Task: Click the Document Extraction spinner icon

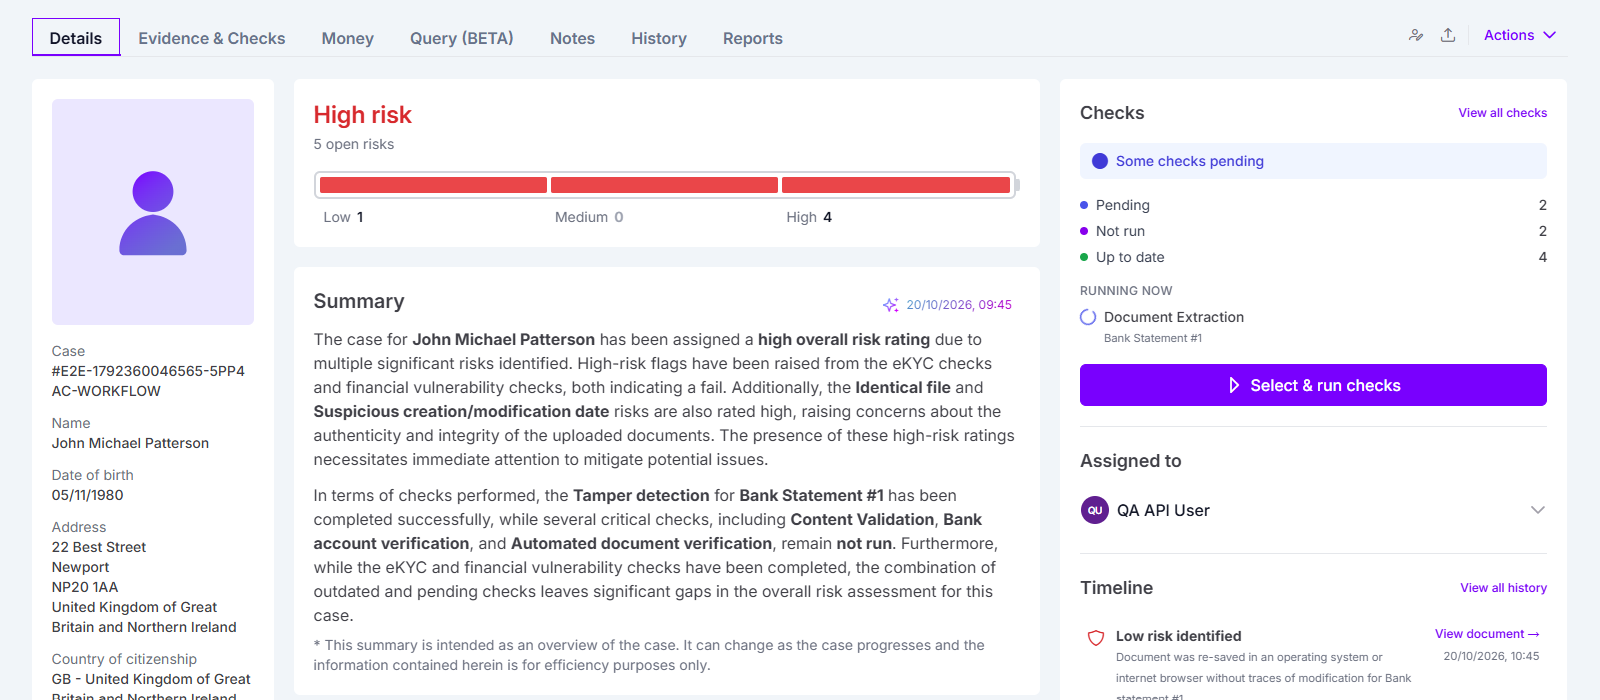Action: [1088, 317]
